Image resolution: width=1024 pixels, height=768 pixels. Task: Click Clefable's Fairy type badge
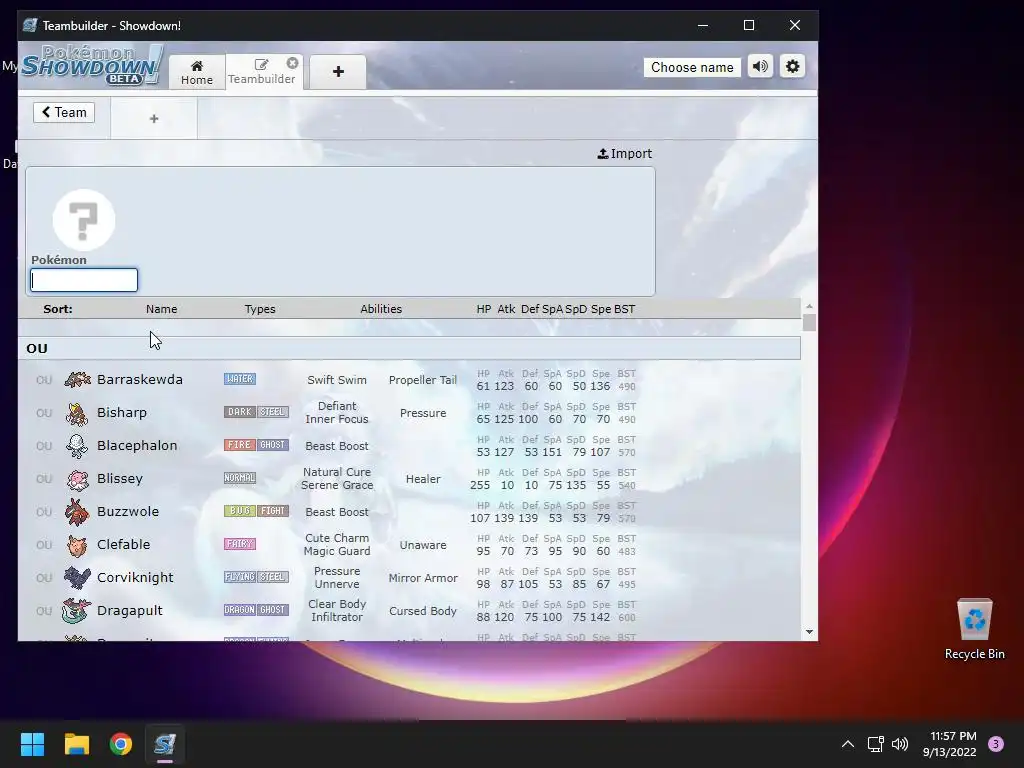[x=240, y=544]
